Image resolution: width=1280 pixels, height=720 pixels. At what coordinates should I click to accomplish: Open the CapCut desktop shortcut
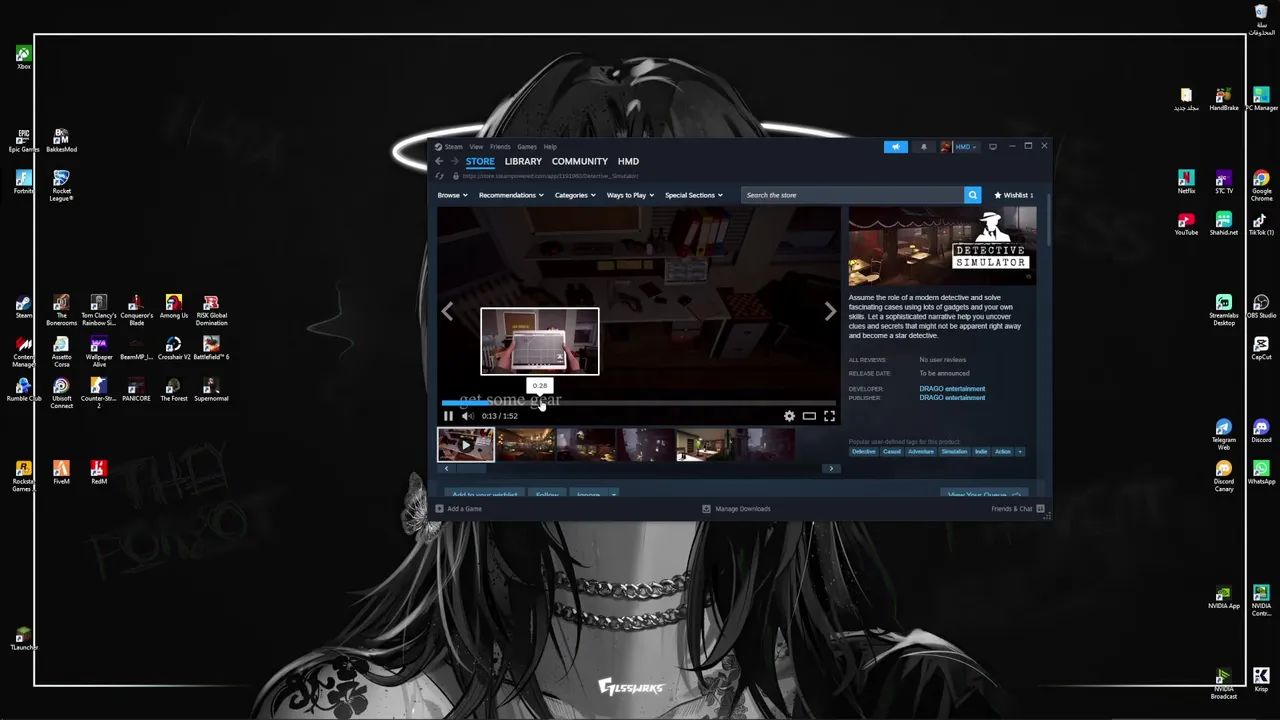point(1261,349)
